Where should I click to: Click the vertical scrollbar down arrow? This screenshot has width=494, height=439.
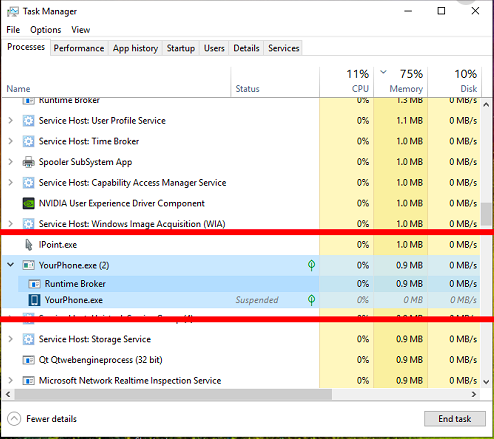pos(486,382)
